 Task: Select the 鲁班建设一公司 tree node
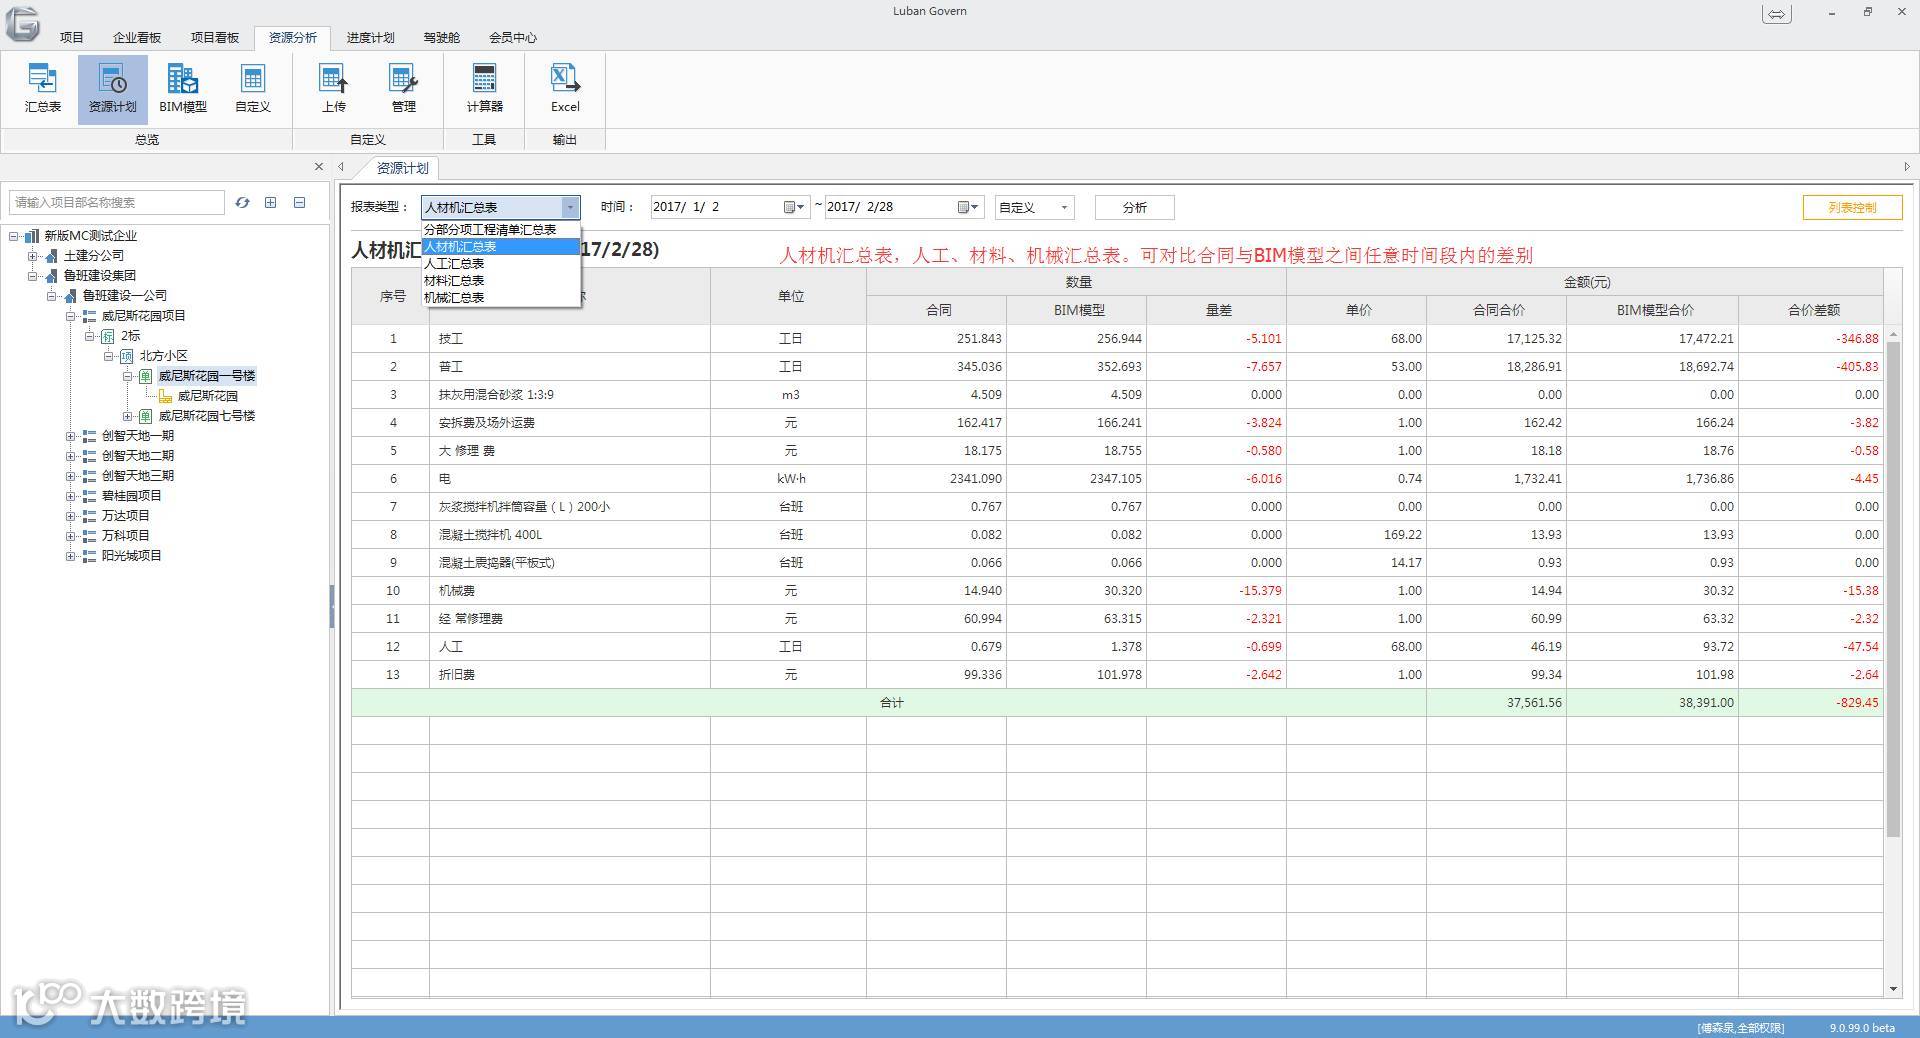[x=125, y=296]
